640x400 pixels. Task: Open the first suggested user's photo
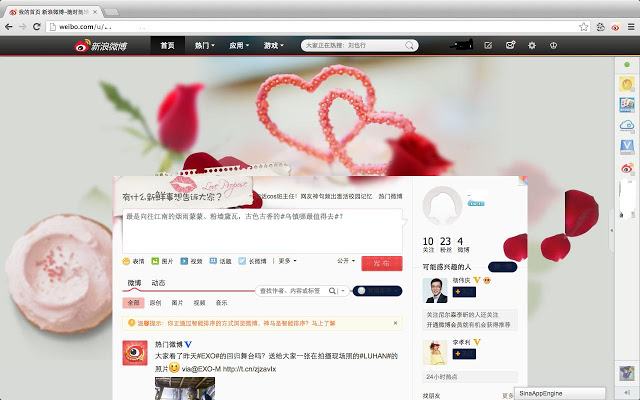[x=435, y=291]
